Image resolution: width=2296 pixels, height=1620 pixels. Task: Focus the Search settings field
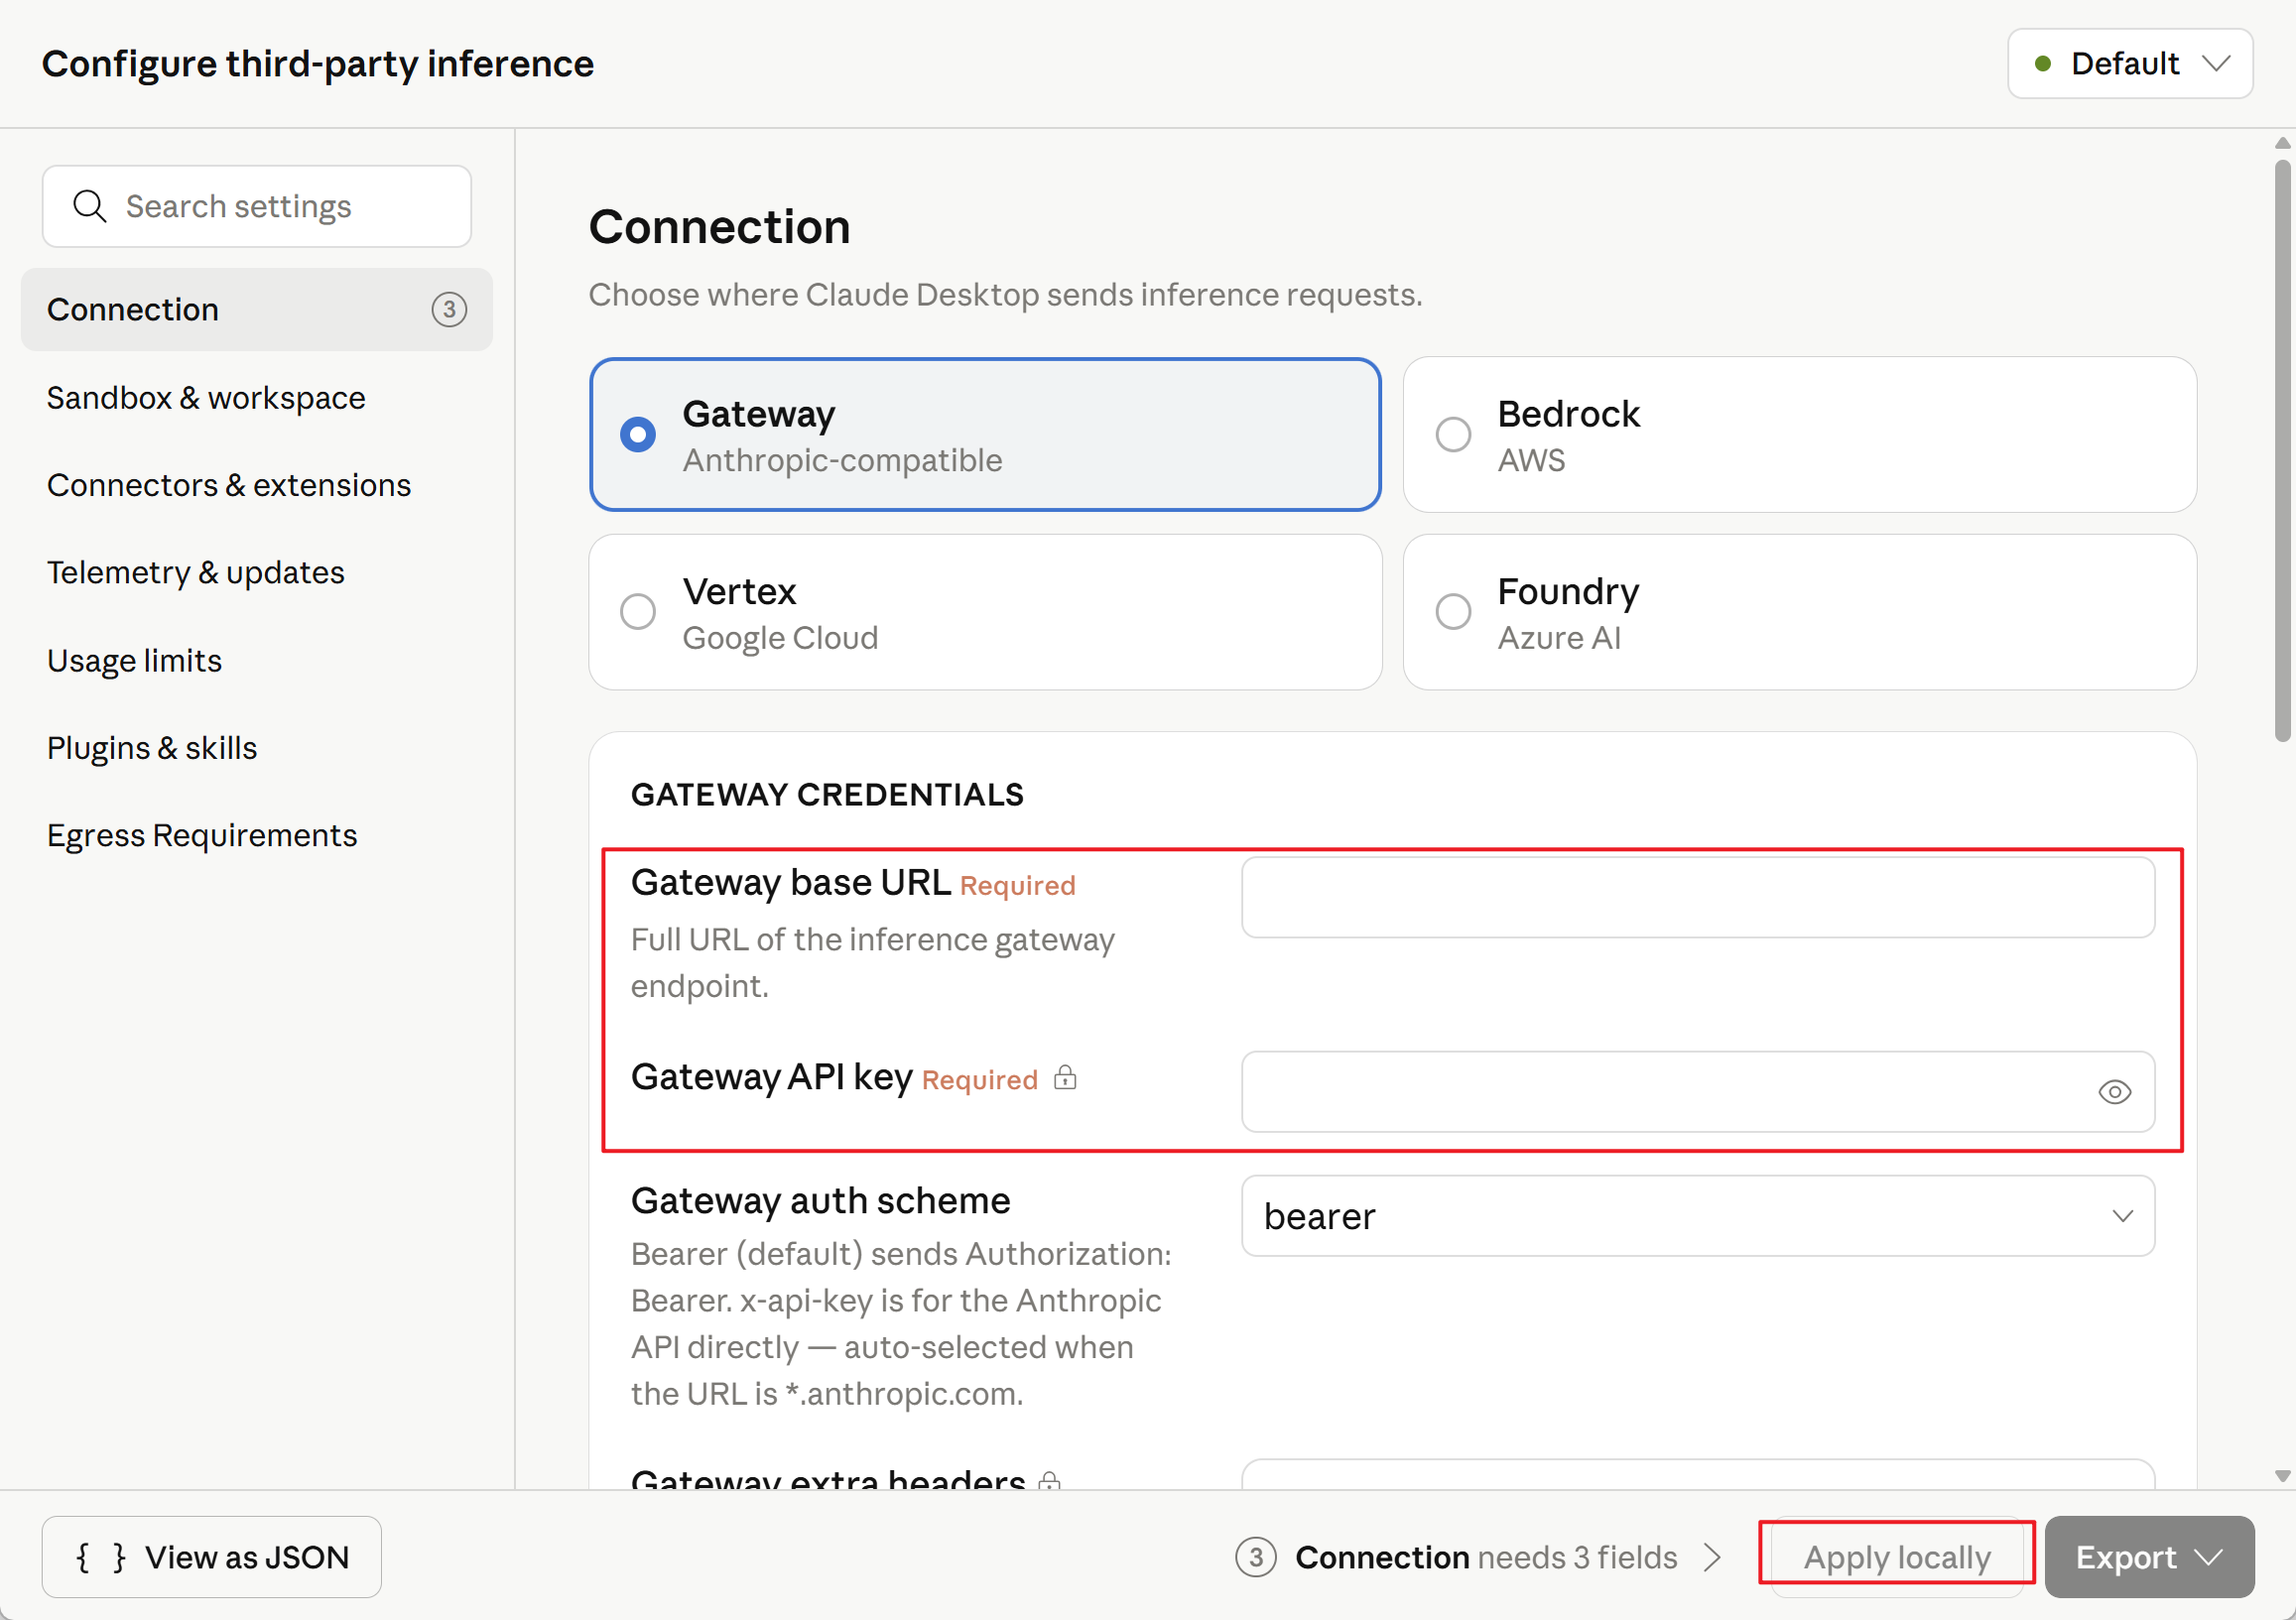tap(257, 206)
